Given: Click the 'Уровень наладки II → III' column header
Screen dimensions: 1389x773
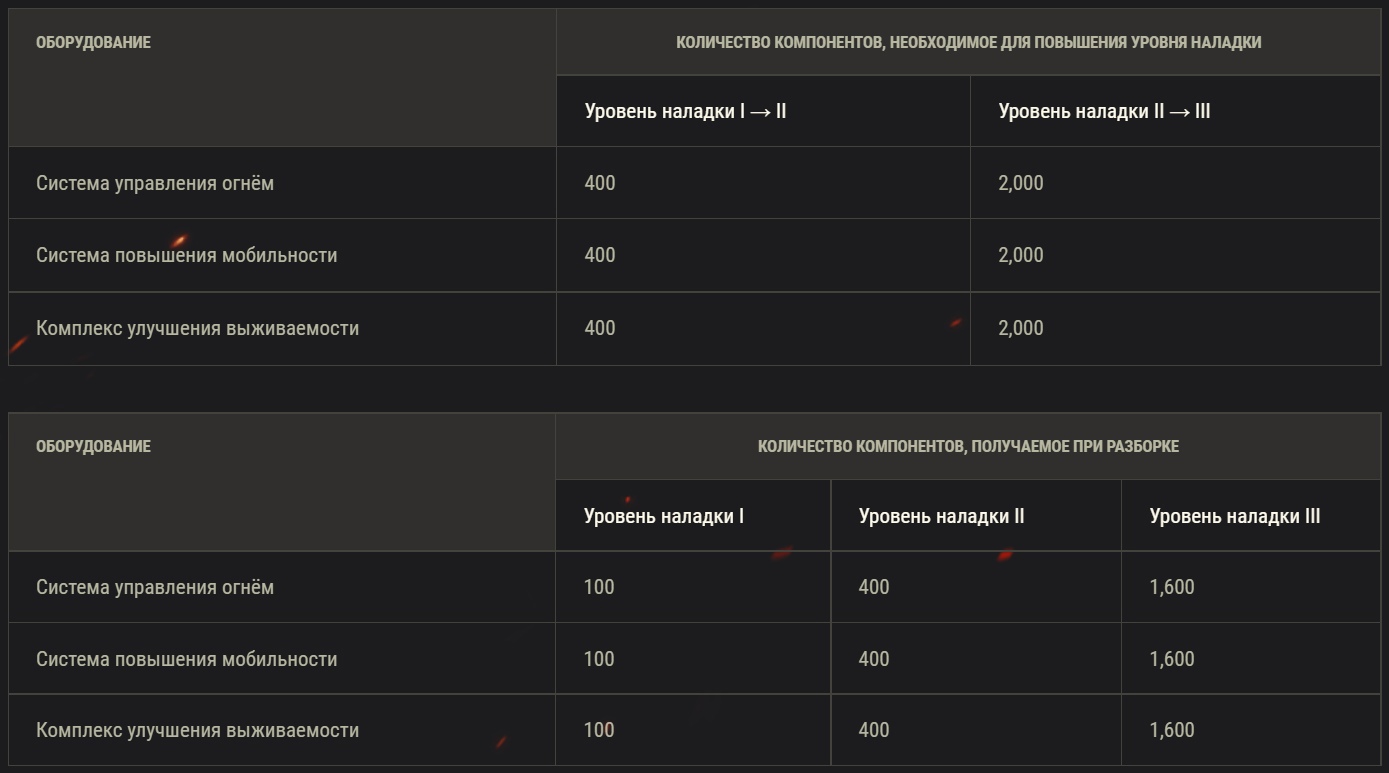Looking at the screenshot, I should (x=1104, y=111).
